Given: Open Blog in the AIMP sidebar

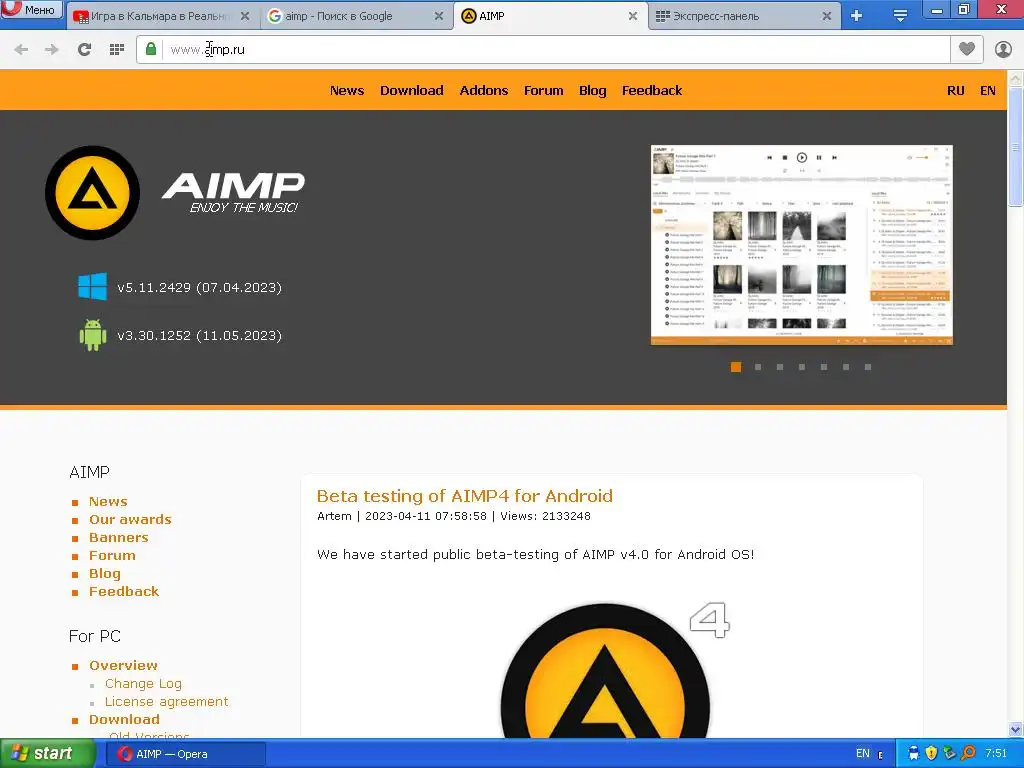Looking at the screenshot, I should tap(104, 573).
